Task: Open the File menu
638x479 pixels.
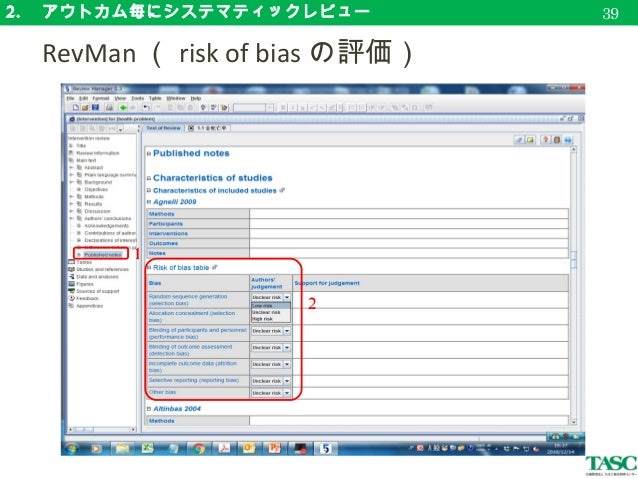Action: [70, 98]
